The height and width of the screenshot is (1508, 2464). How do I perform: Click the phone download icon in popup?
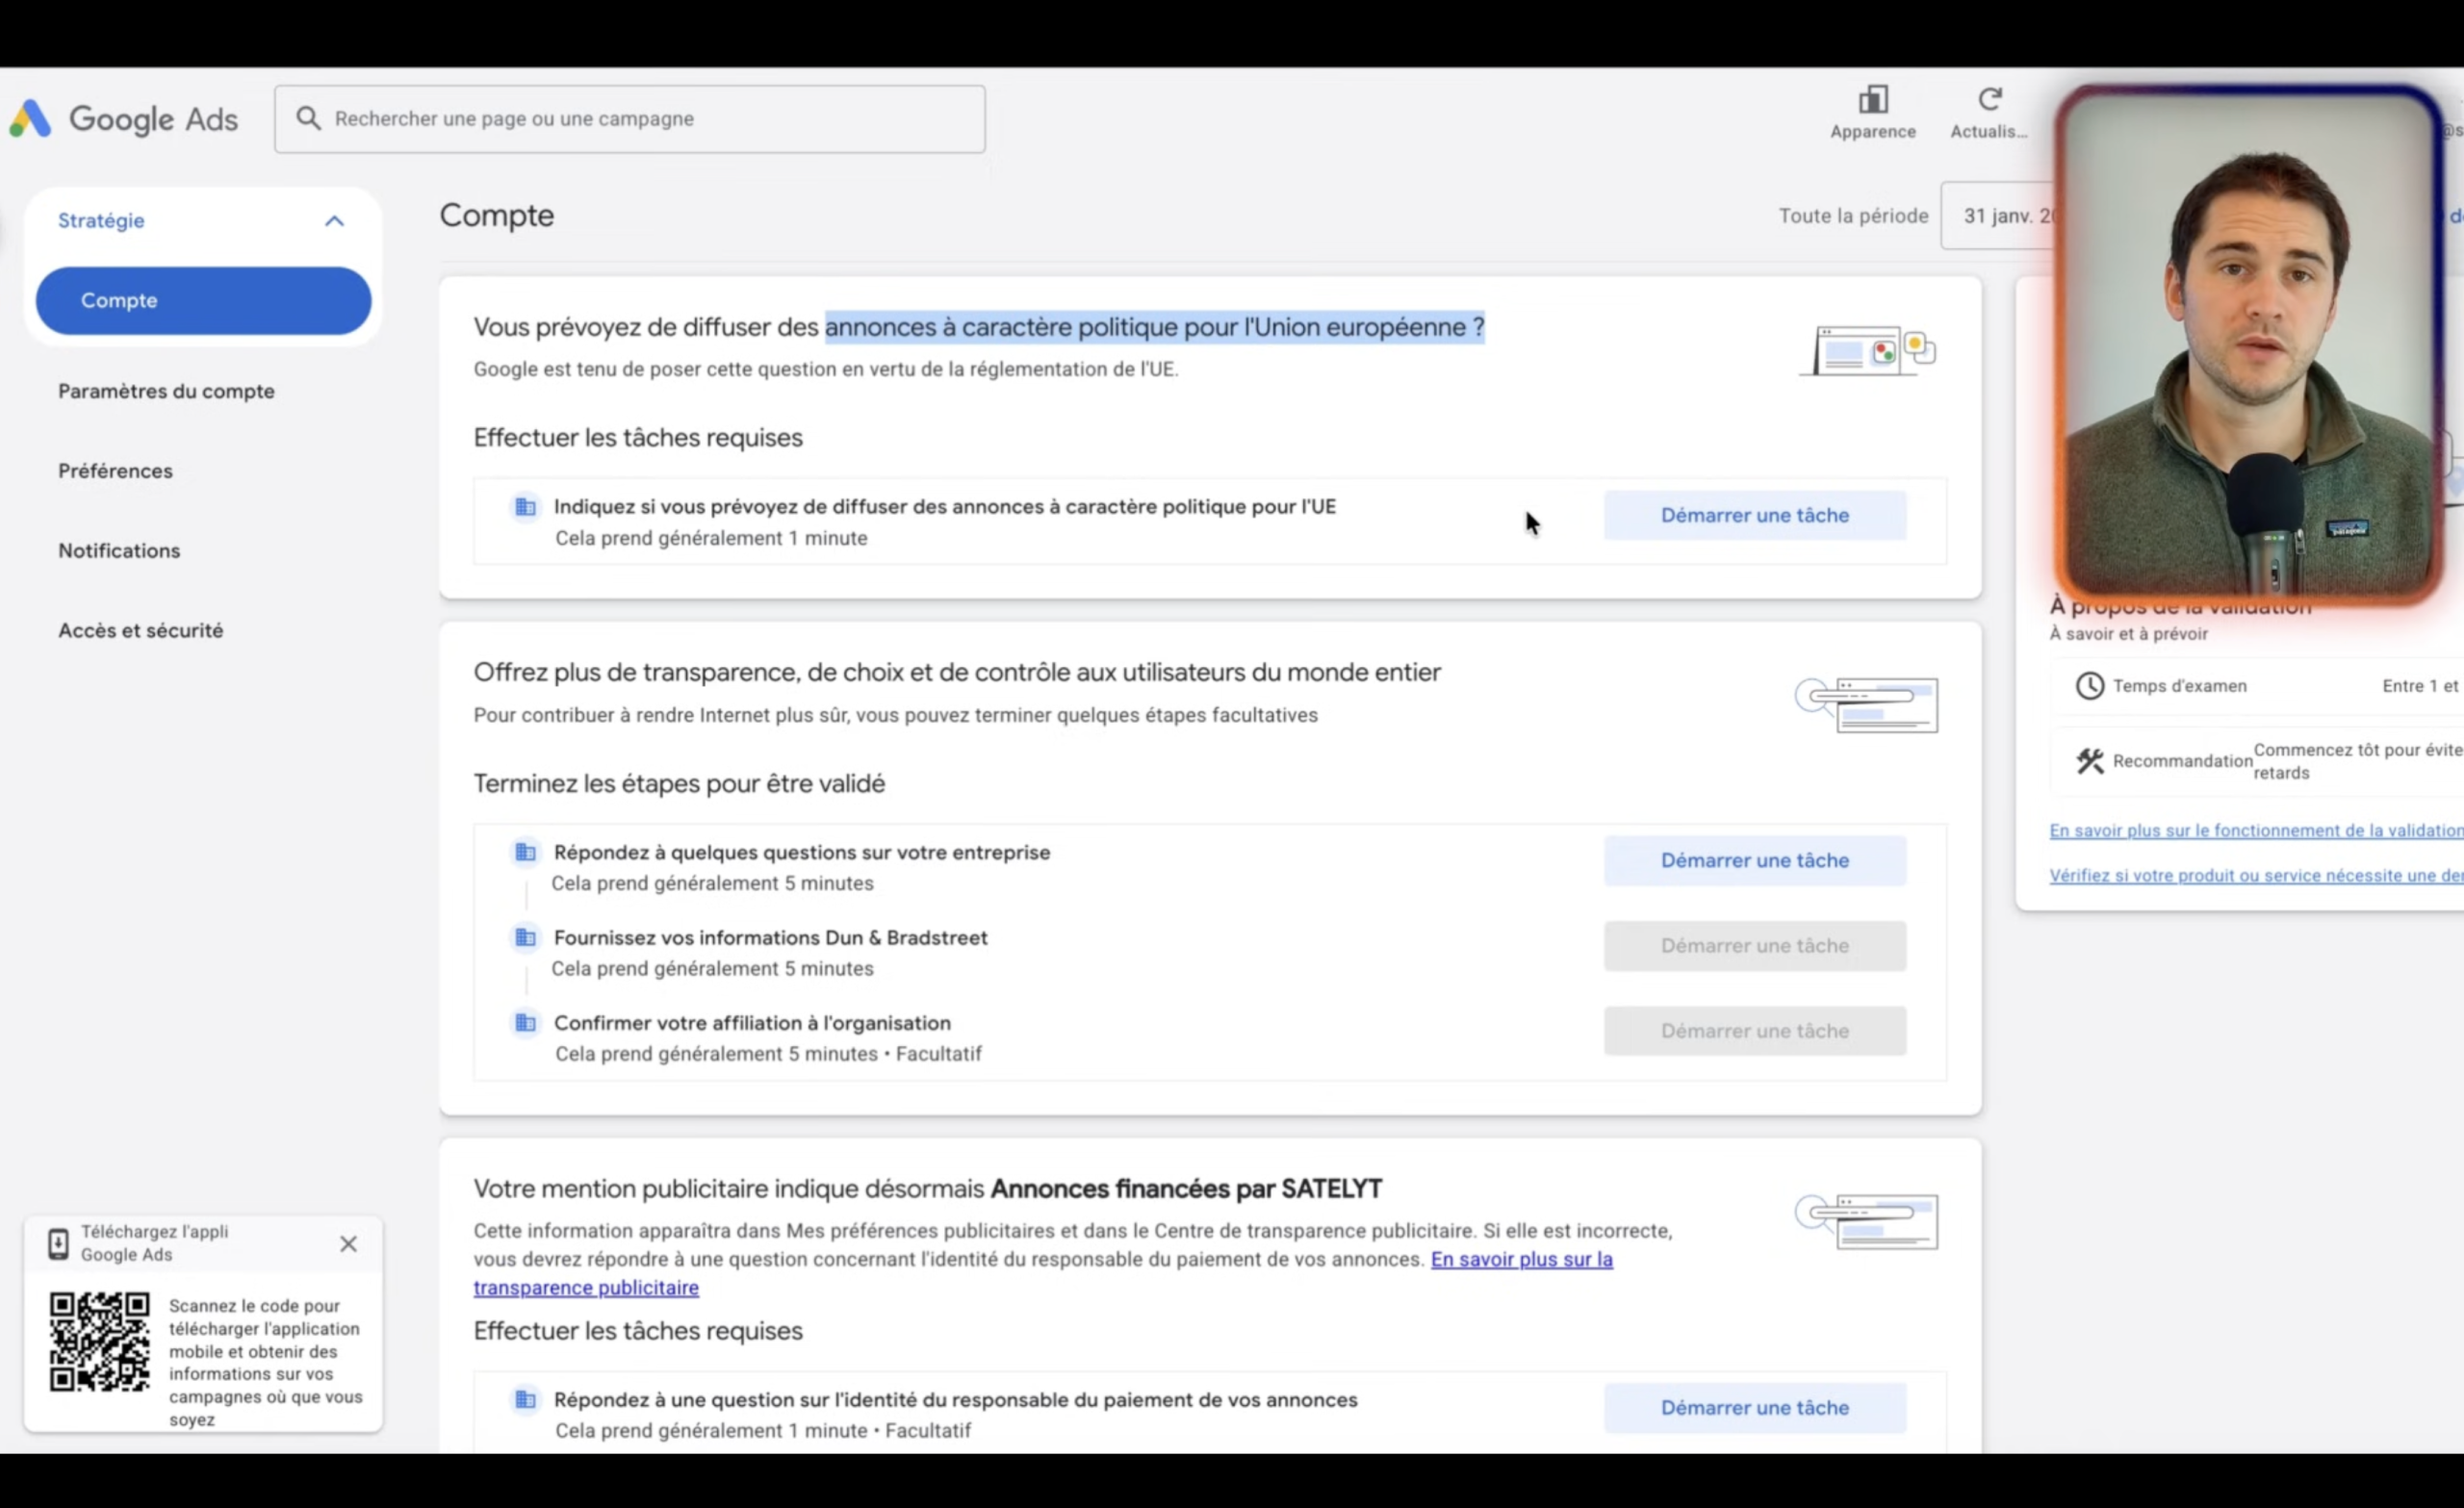click(x=58, y=1244)
